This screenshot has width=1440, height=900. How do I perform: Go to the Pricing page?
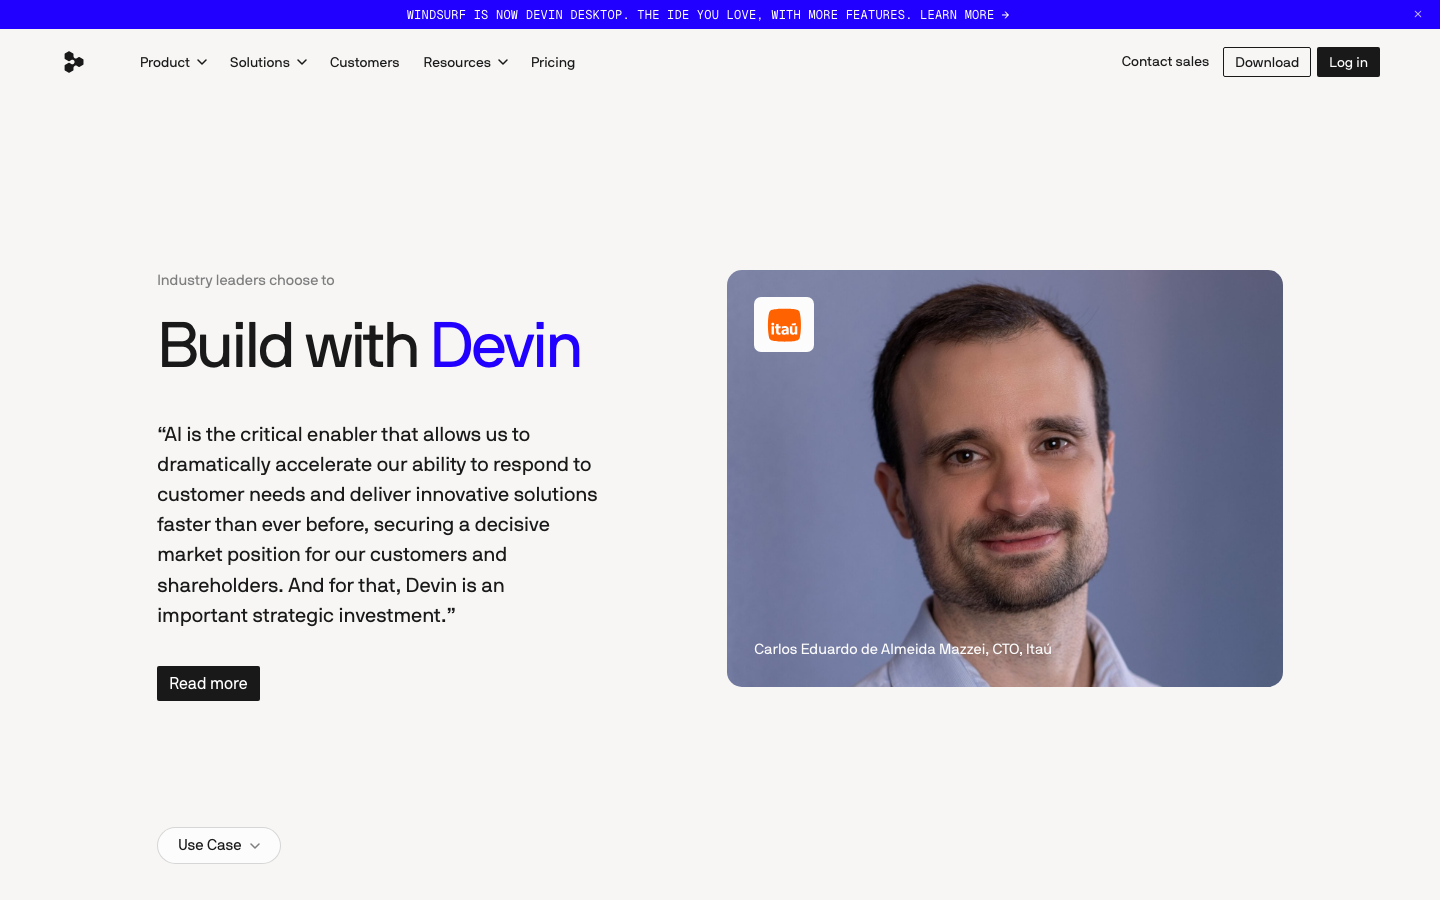tap(553, 62)
